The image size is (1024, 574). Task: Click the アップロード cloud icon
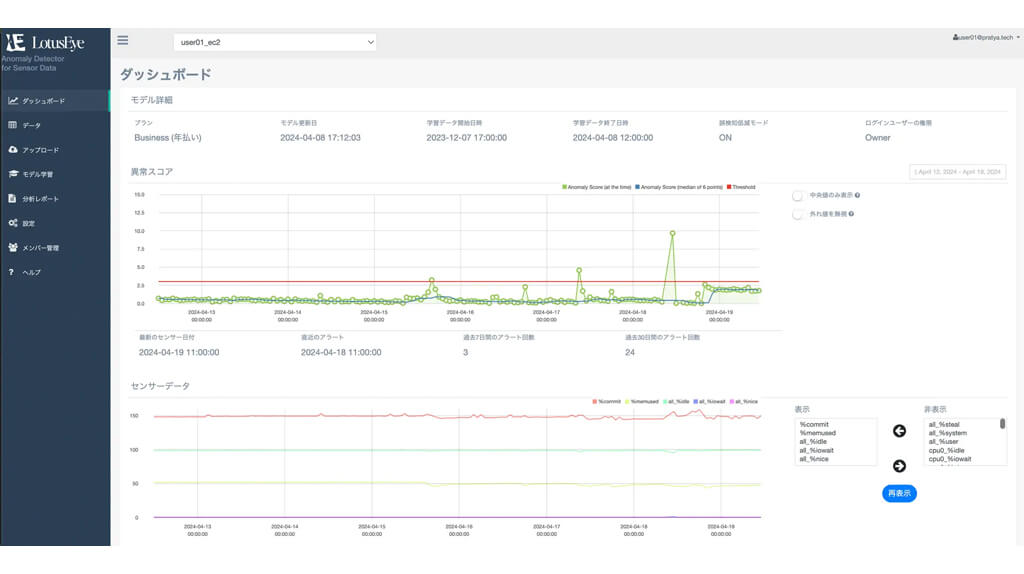(13, 150)
